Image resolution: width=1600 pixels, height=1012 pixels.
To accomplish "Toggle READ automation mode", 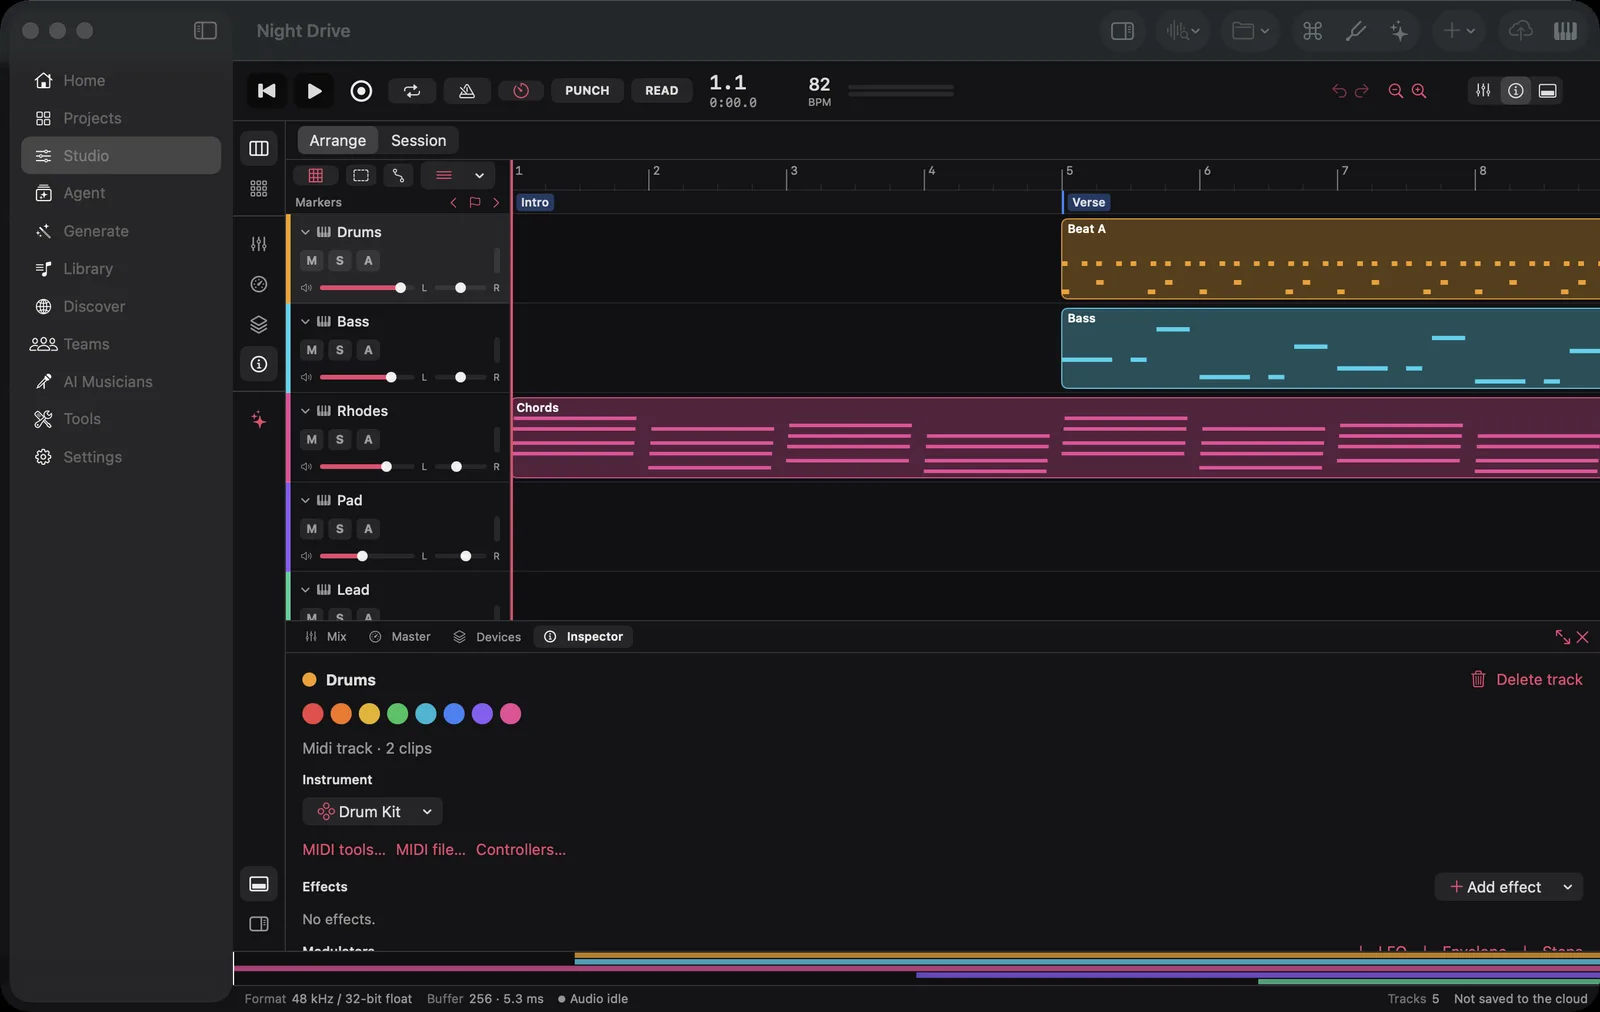I will [x=661, y=91].
